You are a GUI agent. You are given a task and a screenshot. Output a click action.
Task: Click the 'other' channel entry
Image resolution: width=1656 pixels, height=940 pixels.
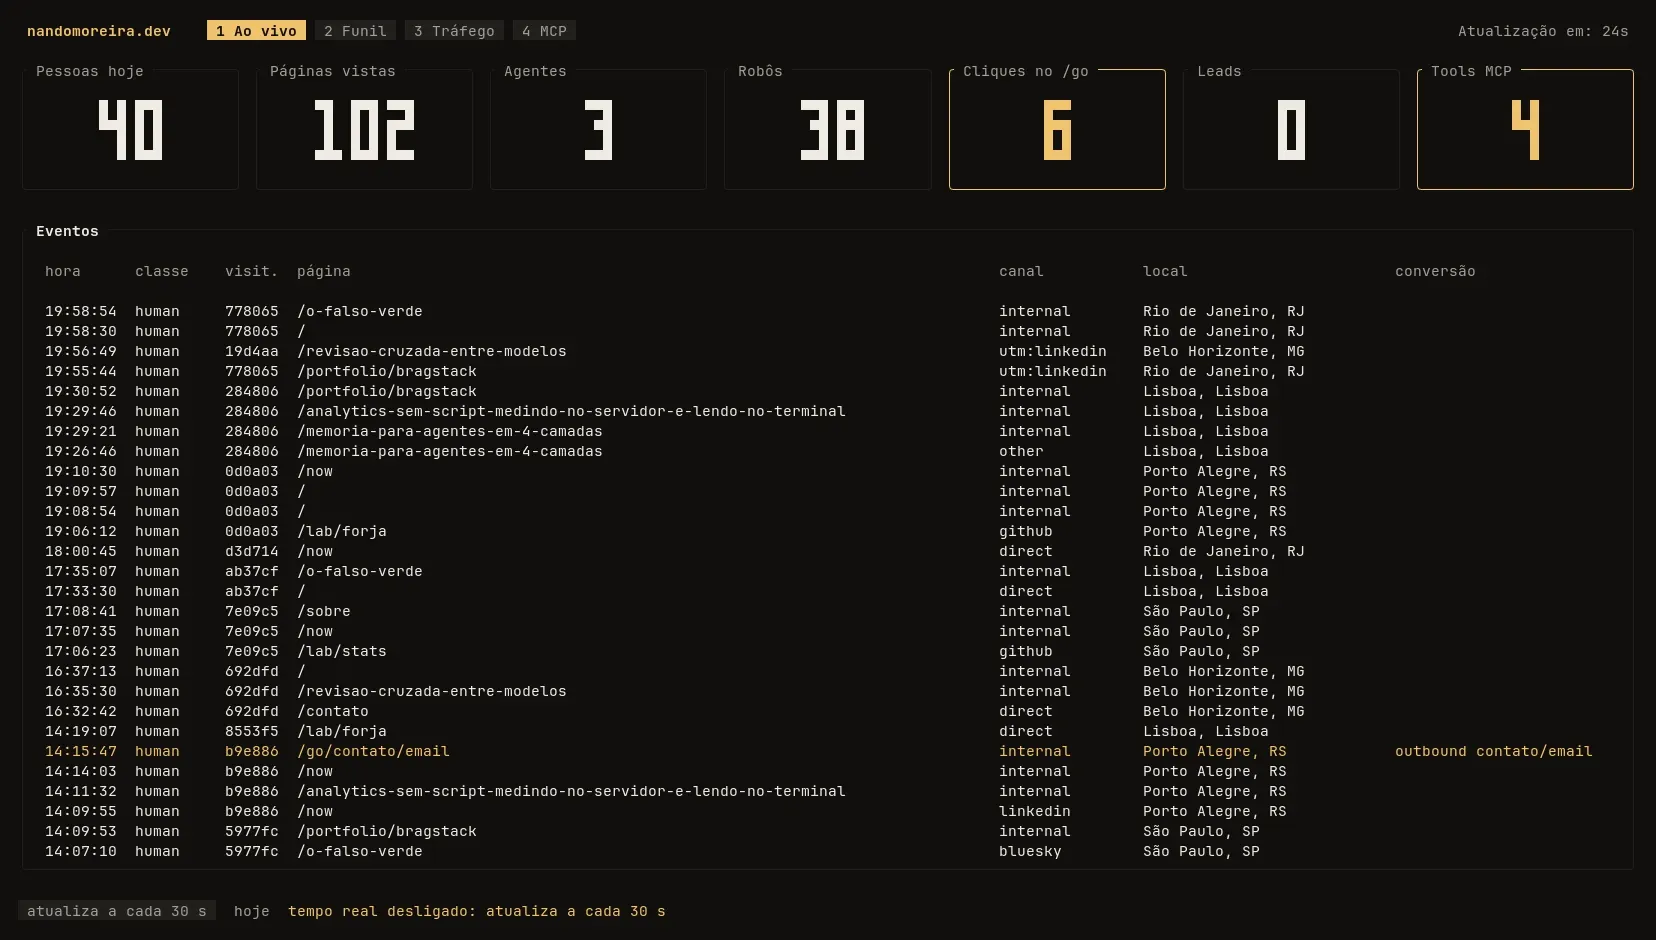pyautogui.click(x=1021, y=451)
